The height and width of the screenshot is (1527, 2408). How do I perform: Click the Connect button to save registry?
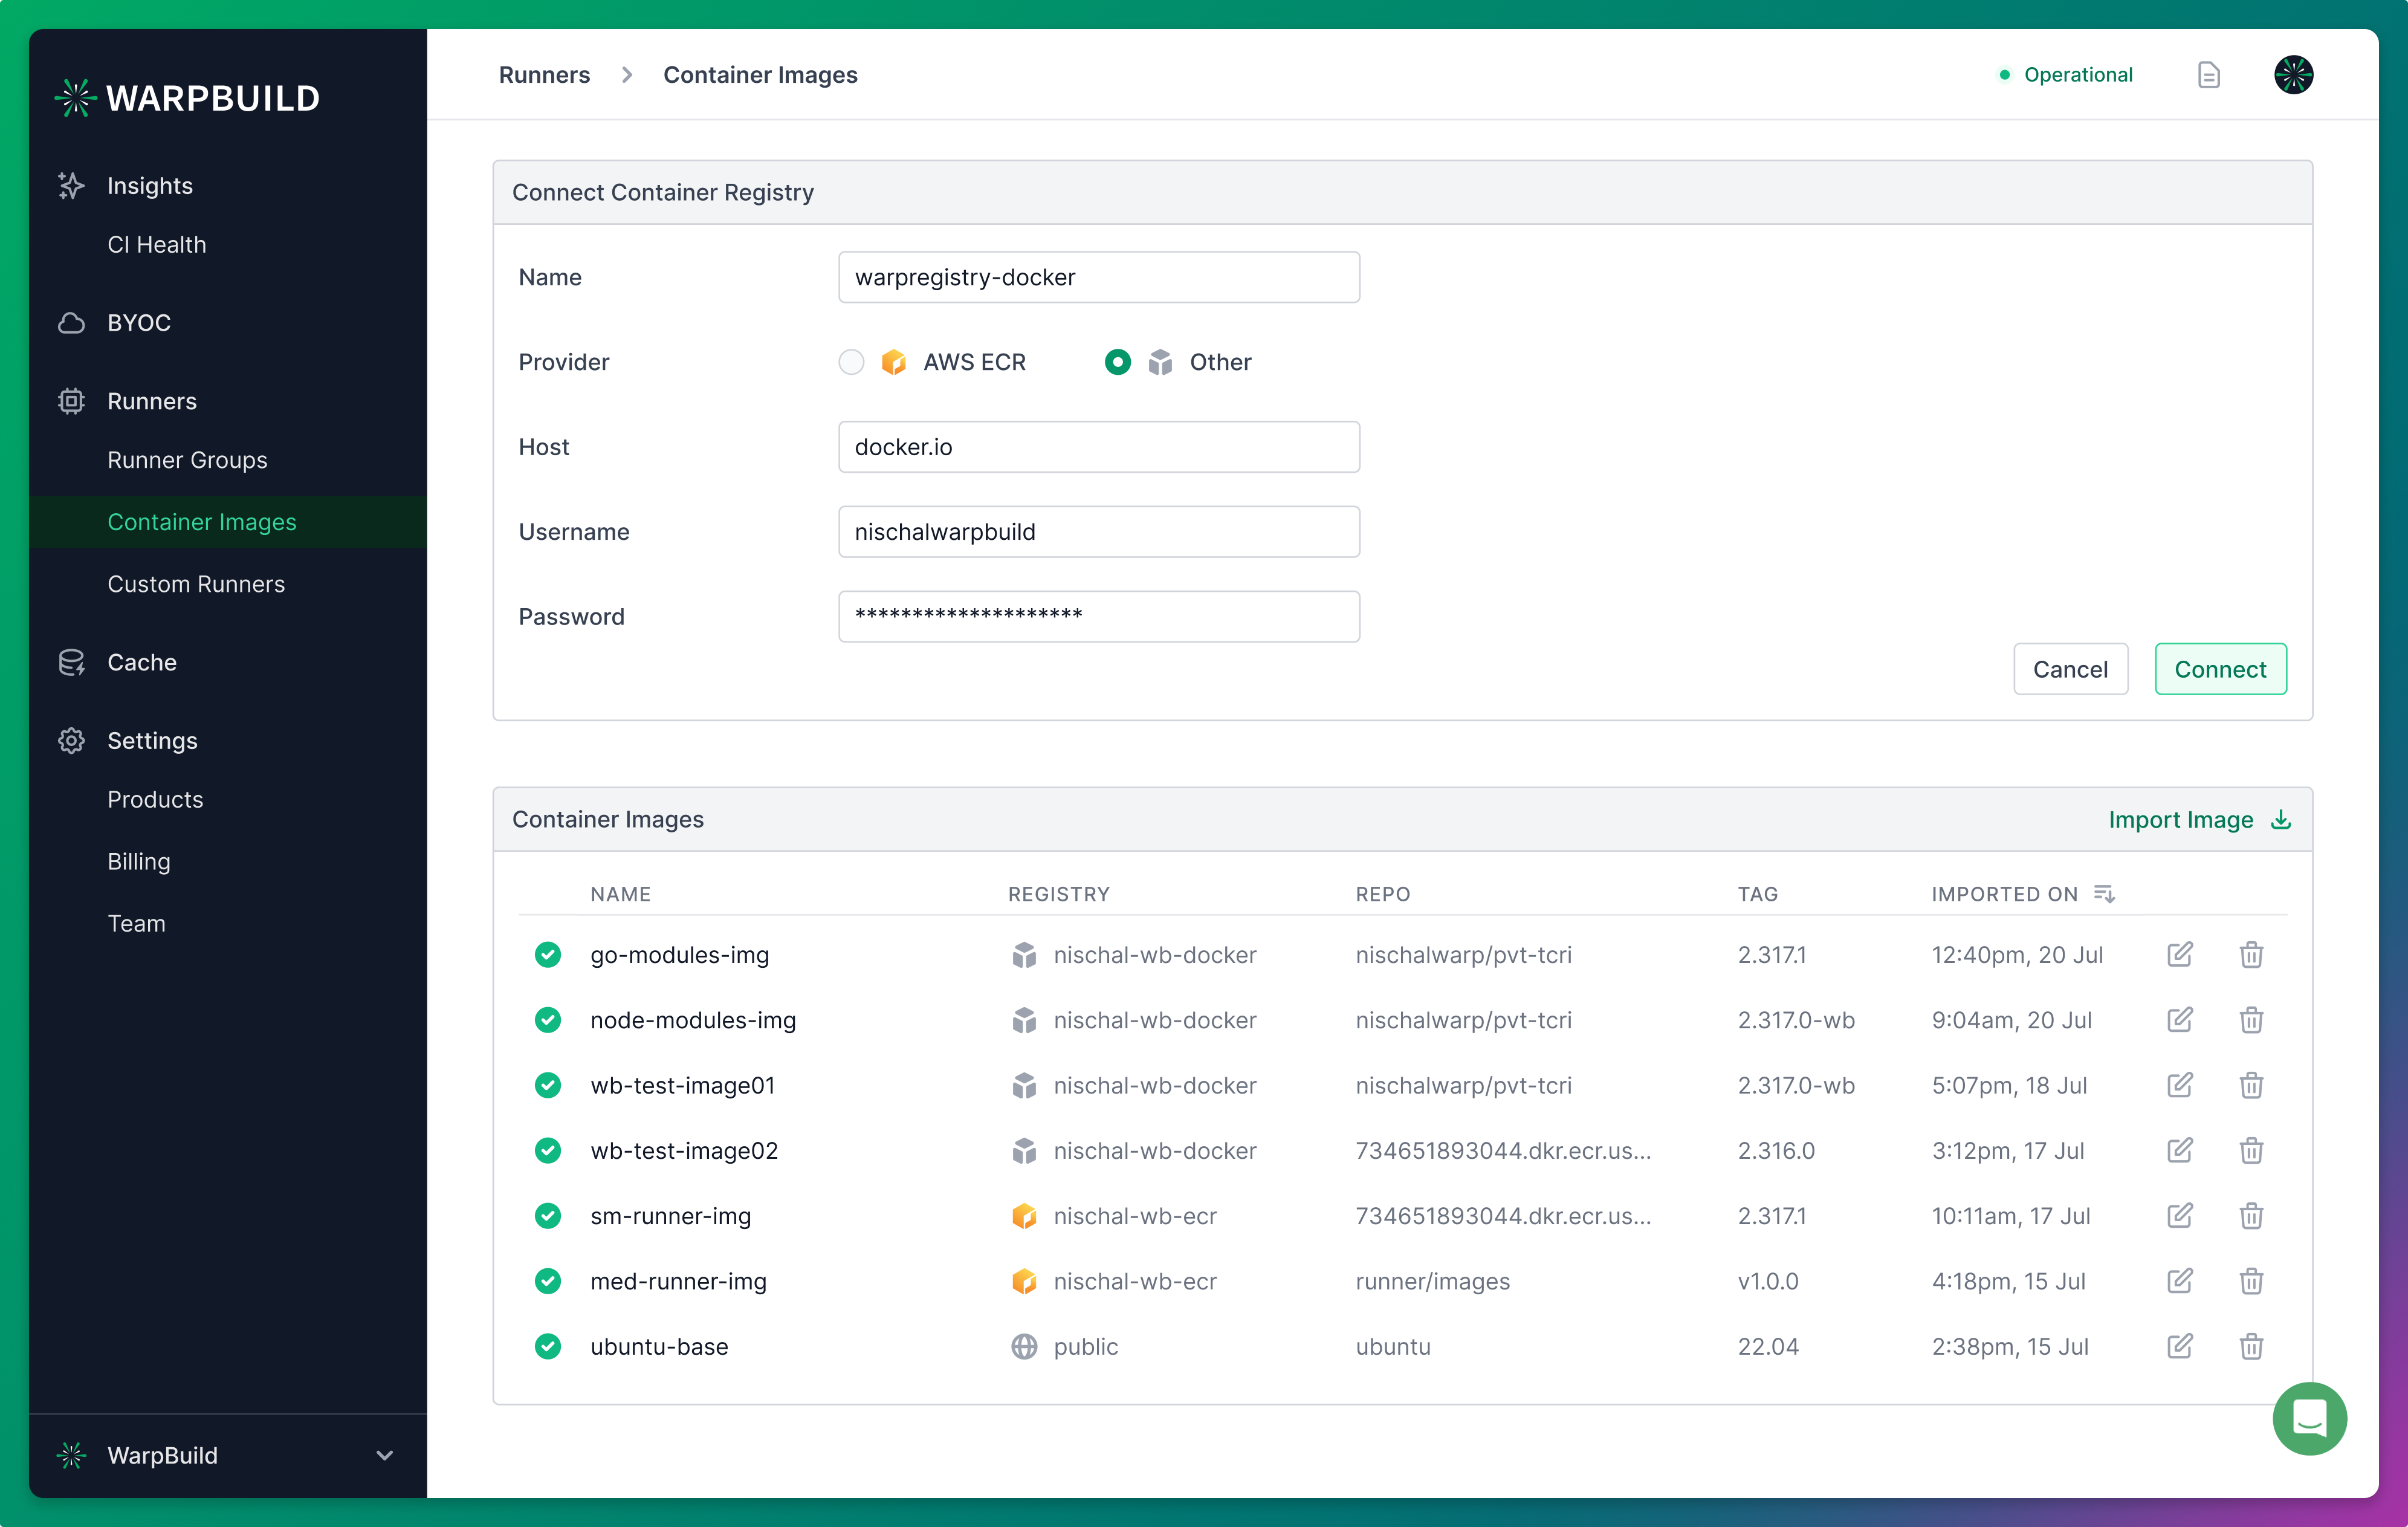click(x=2218, y=669)
